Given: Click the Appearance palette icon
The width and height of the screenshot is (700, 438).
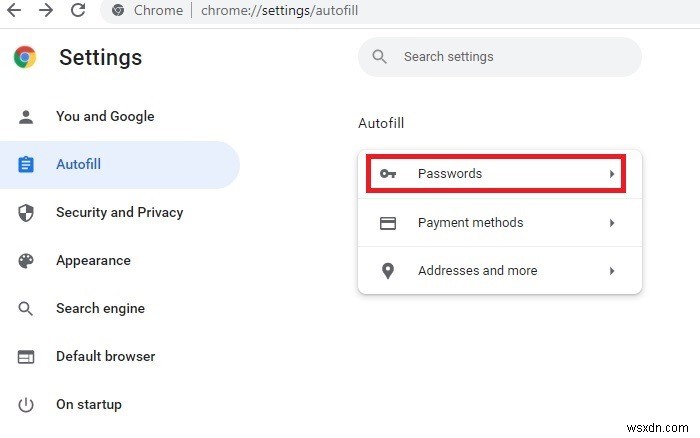Looking at the screenshot, I should (26, 261).
